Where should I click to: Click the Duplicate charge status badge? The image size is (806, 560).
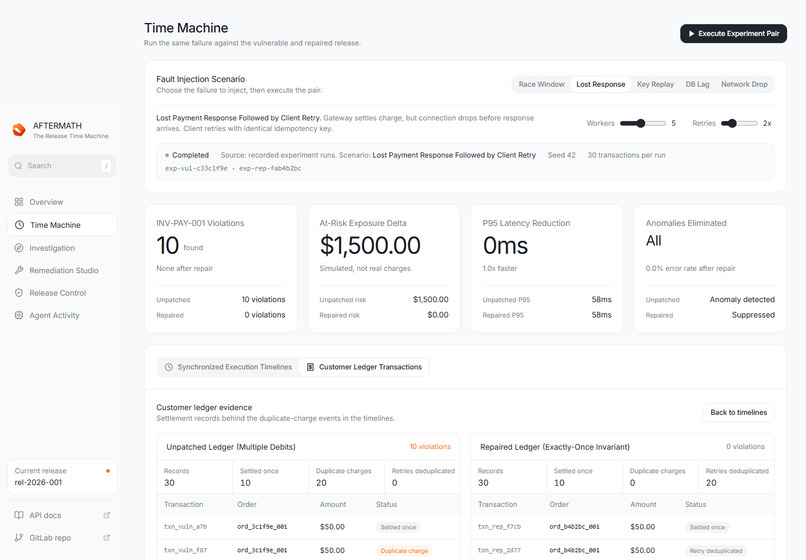[404, 551]
